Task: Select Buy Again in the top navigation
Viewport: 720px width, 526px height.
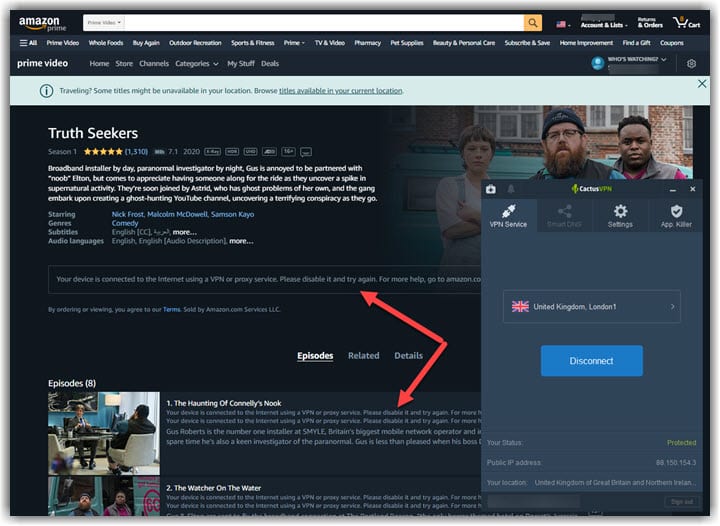Action: [146, 43]
